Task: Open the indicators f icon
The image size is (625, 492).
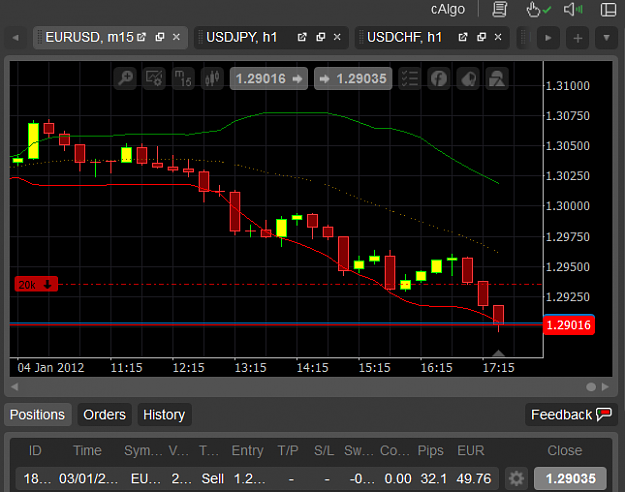Action: point(439,78)
